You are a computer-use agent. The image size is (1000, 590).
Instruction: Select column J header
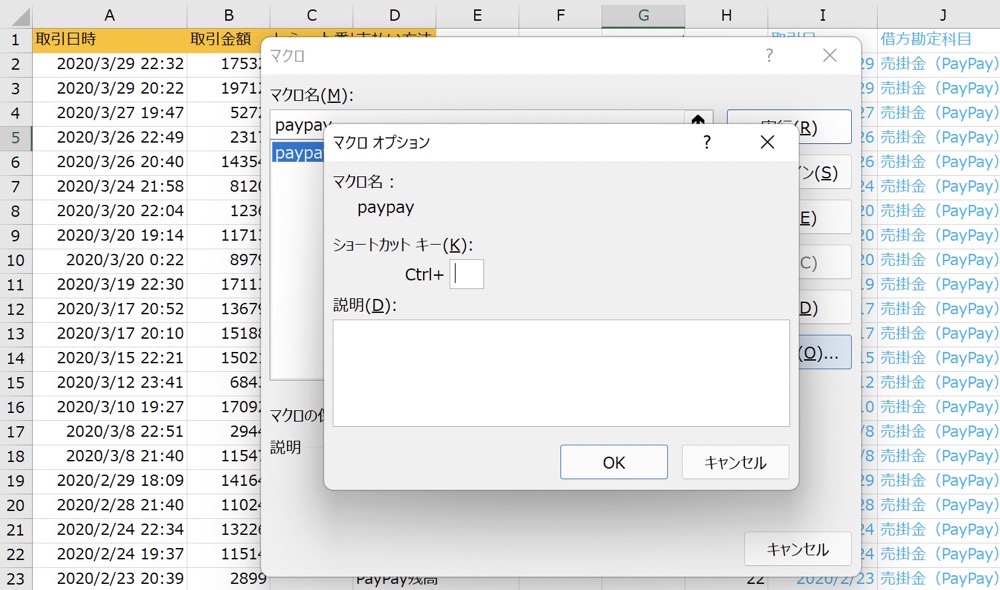[942, 15]
